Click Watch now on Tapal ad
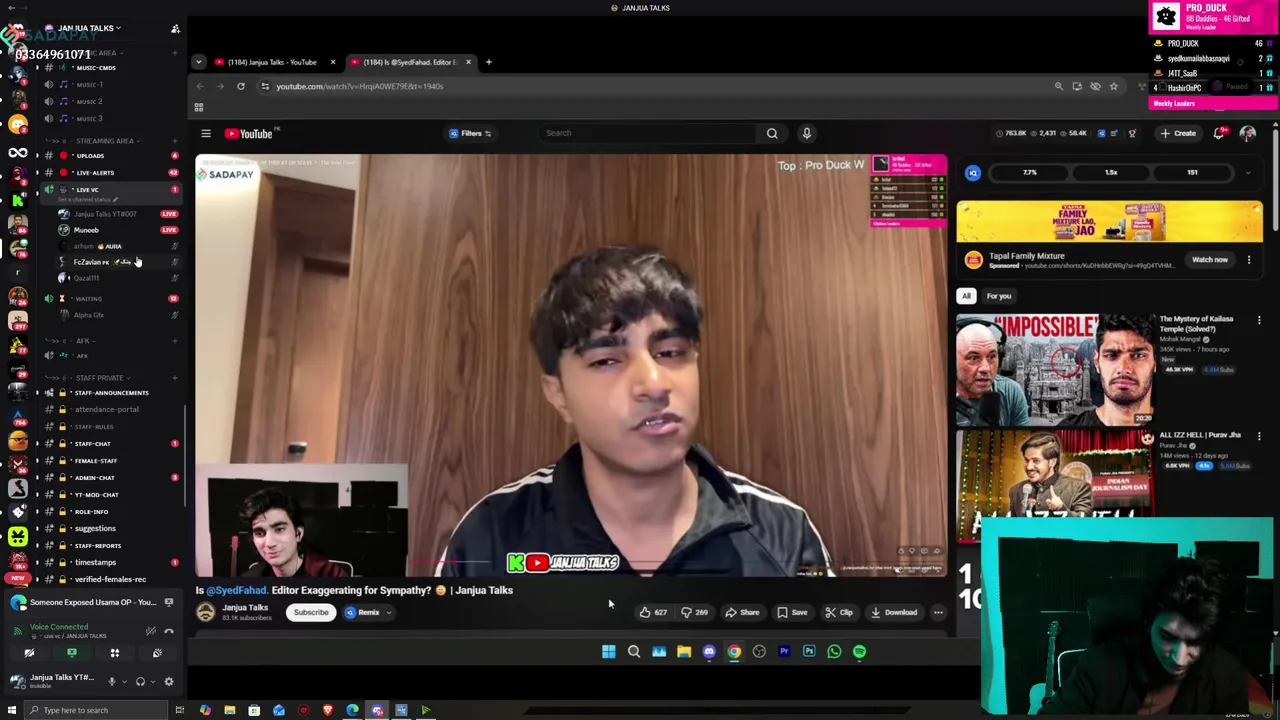The image size is (1280, 720). coord(1209,260)
